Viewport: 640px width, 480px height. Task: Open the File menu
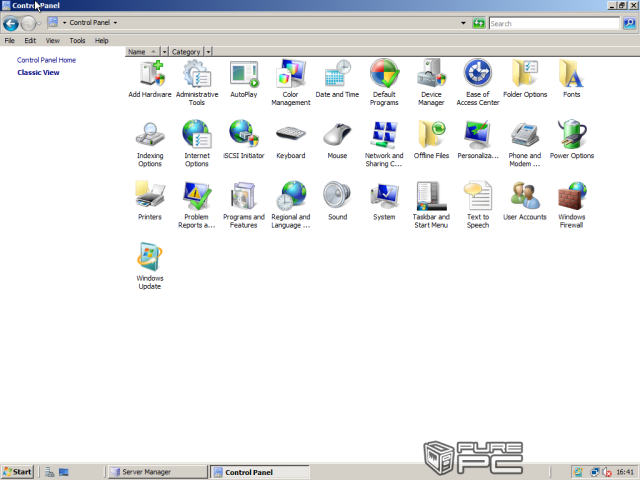[x=9, y=40]
